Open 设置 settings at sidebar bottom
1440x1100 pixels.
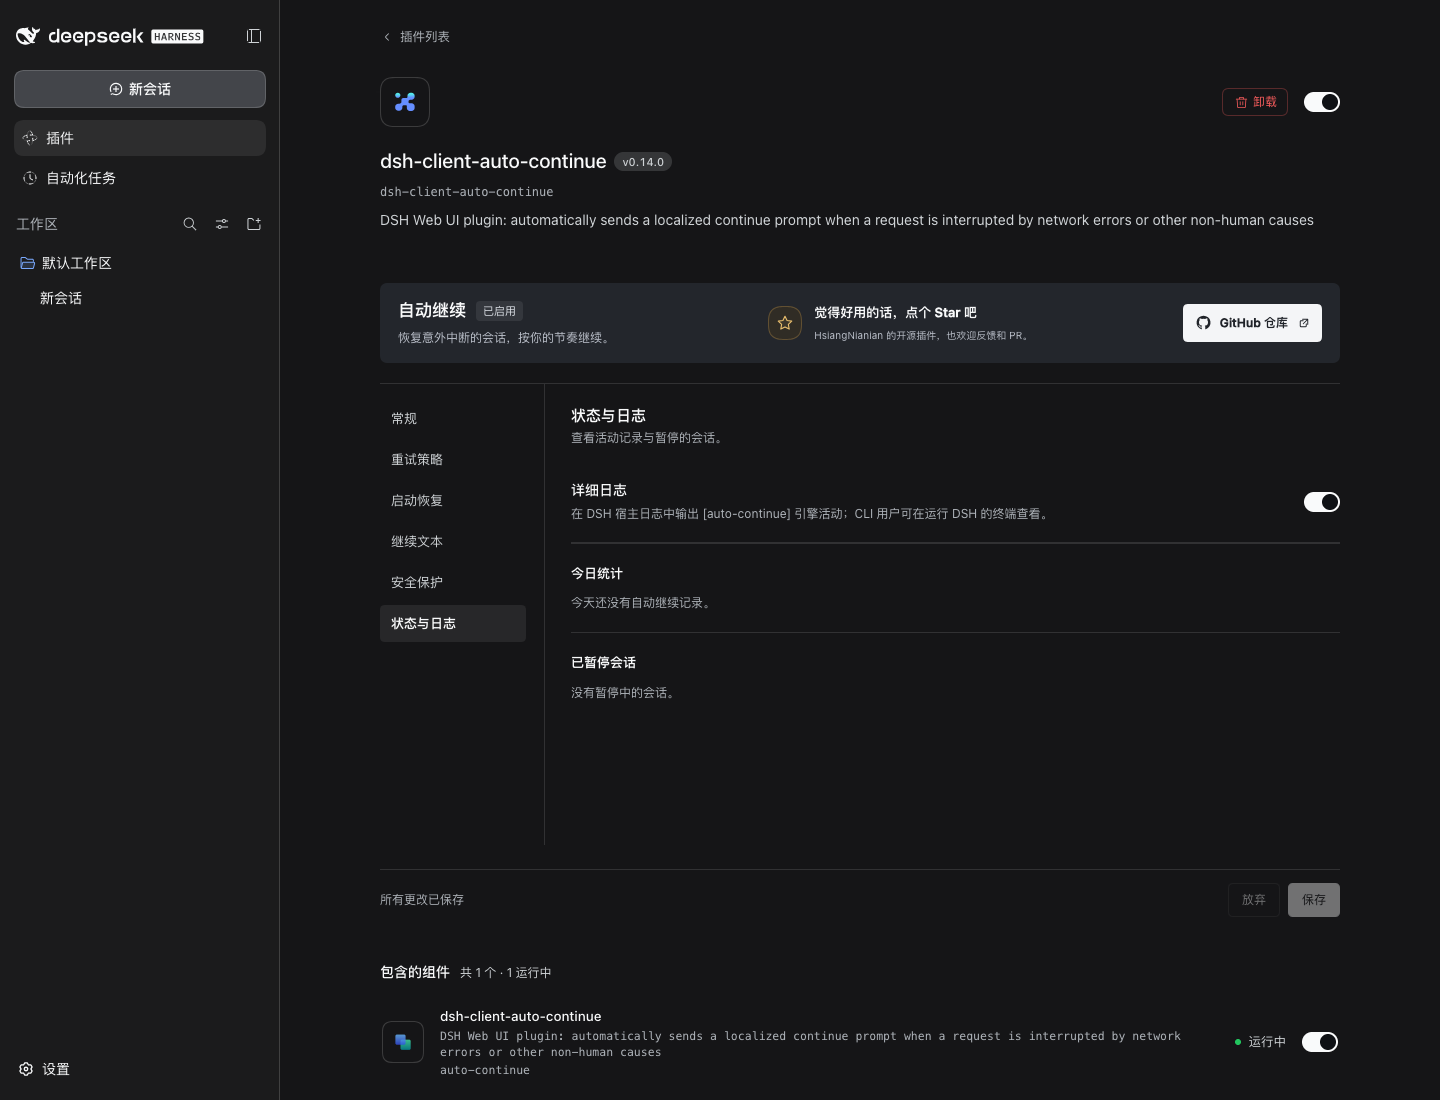point(45,1069)
